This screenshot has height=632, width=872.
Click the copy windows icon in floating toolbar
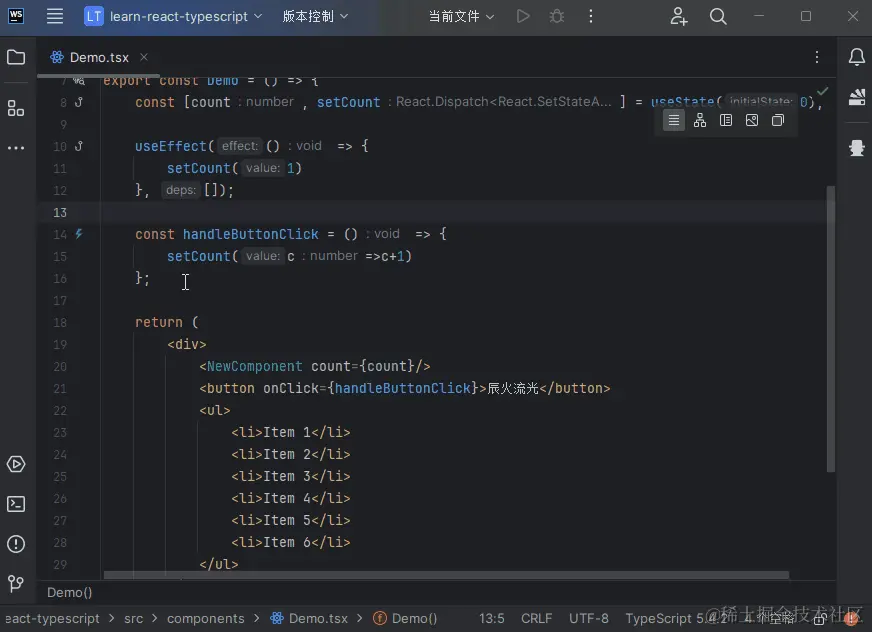tap(778, 120)
